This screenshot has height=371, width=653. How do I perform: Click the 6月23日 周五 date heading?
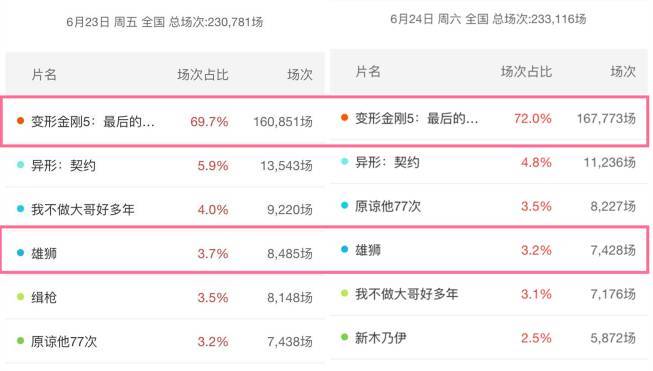pos(102,22)
